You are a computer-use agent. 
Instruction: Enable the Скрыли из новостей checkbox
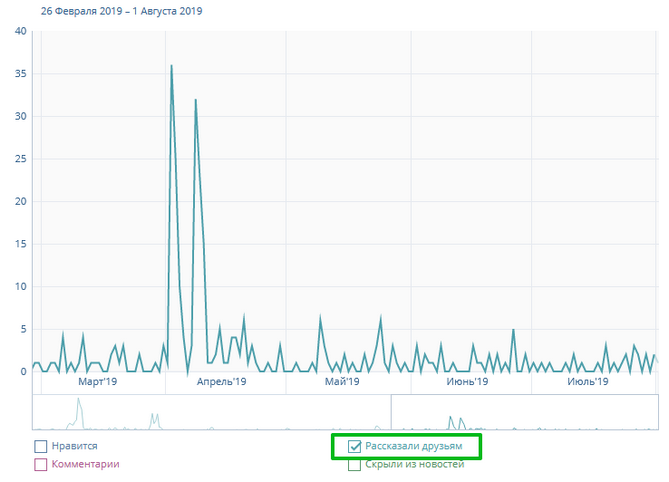pos(355,465)
